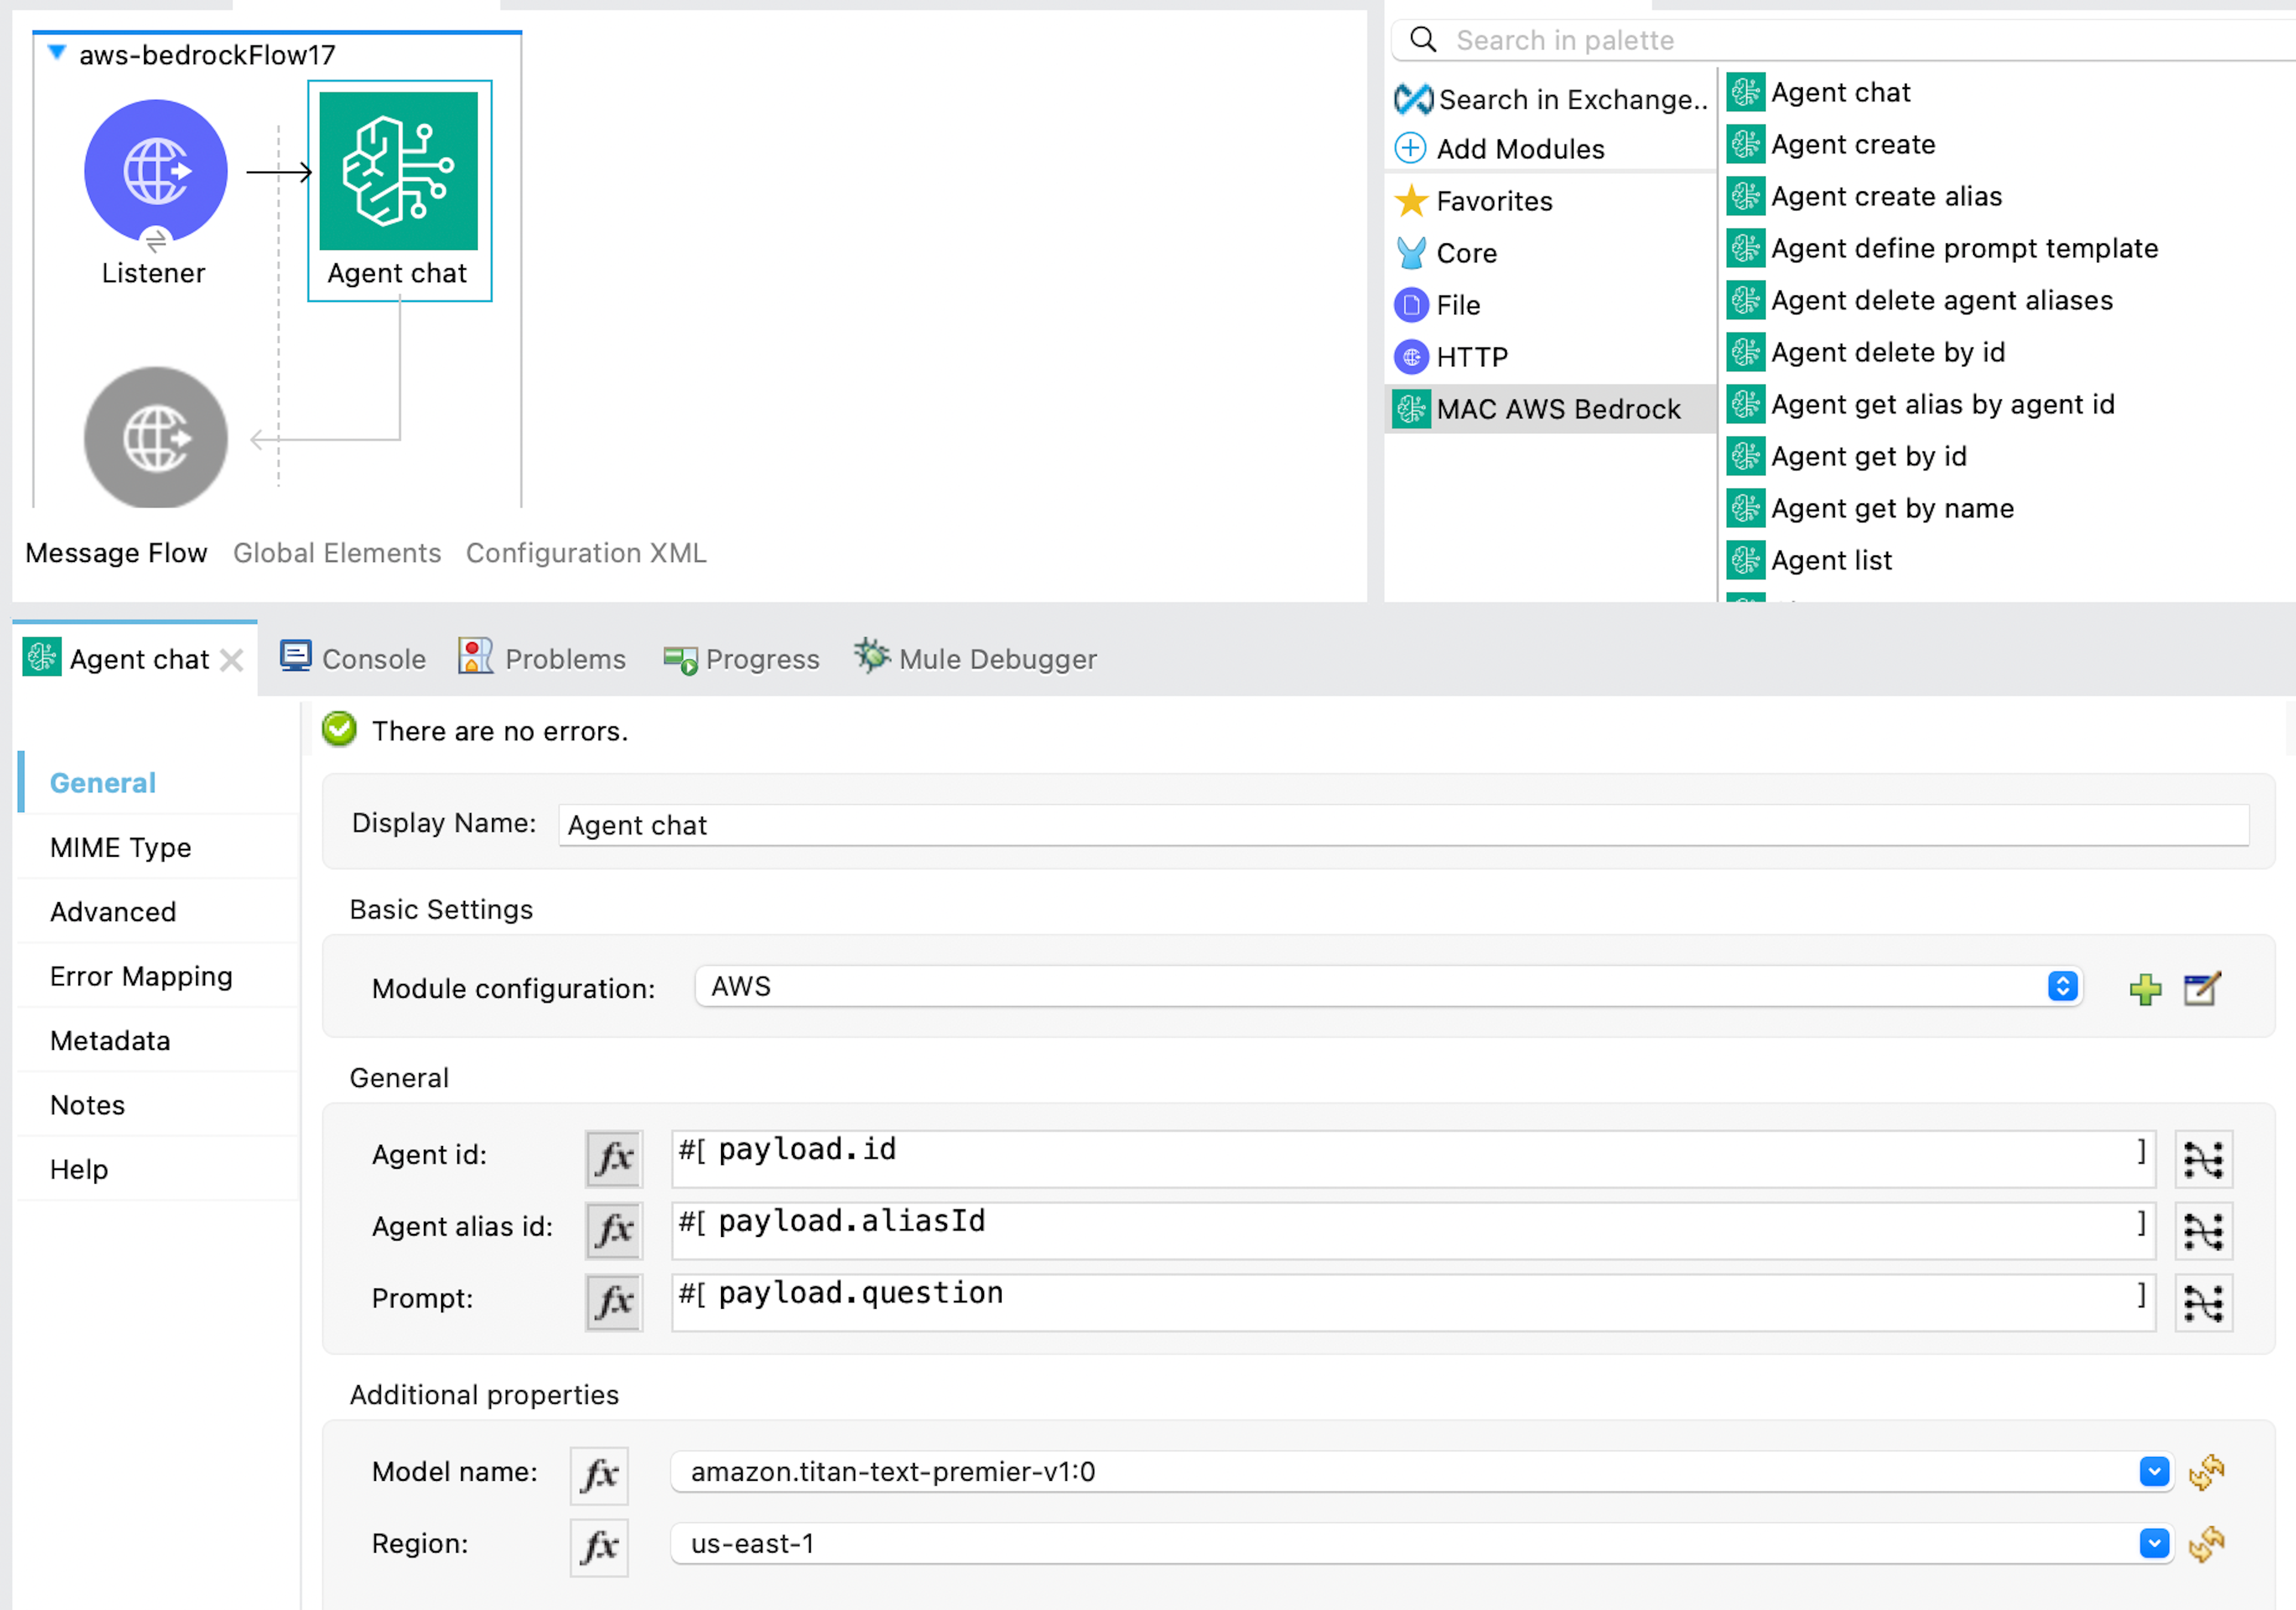Toggle fx expression mode for Agent alias id
The image size is (2296, 1610).
[x=614, y=1230]
